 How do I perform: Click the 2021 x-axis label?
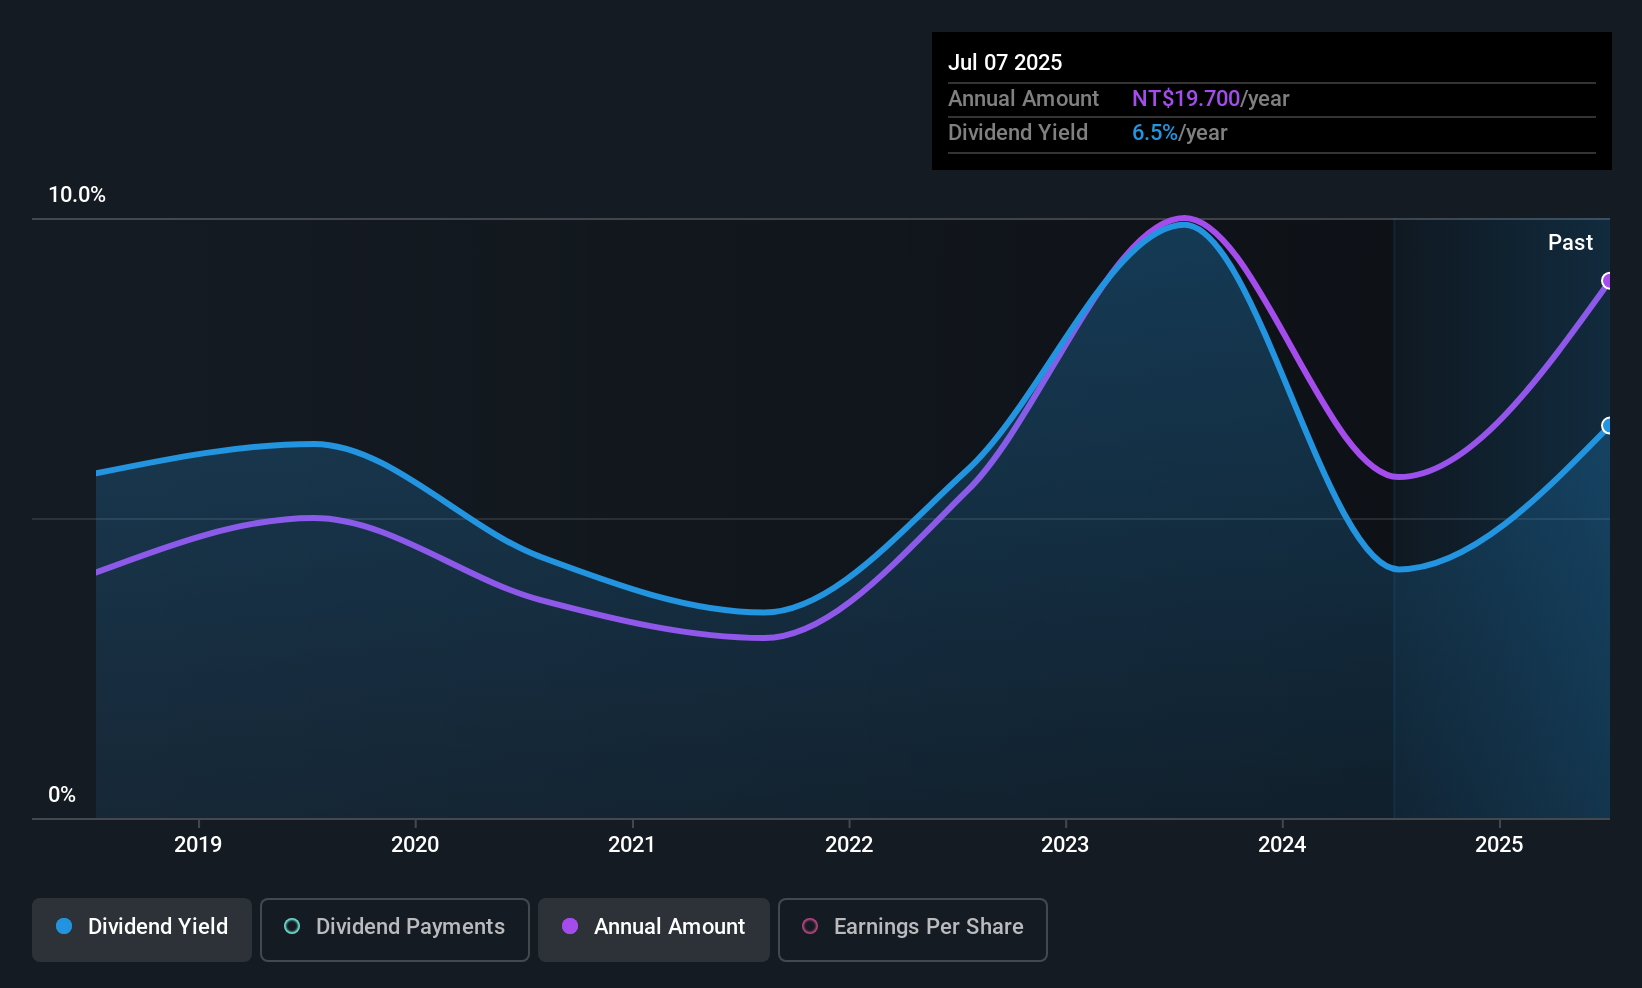pos(632,844)
